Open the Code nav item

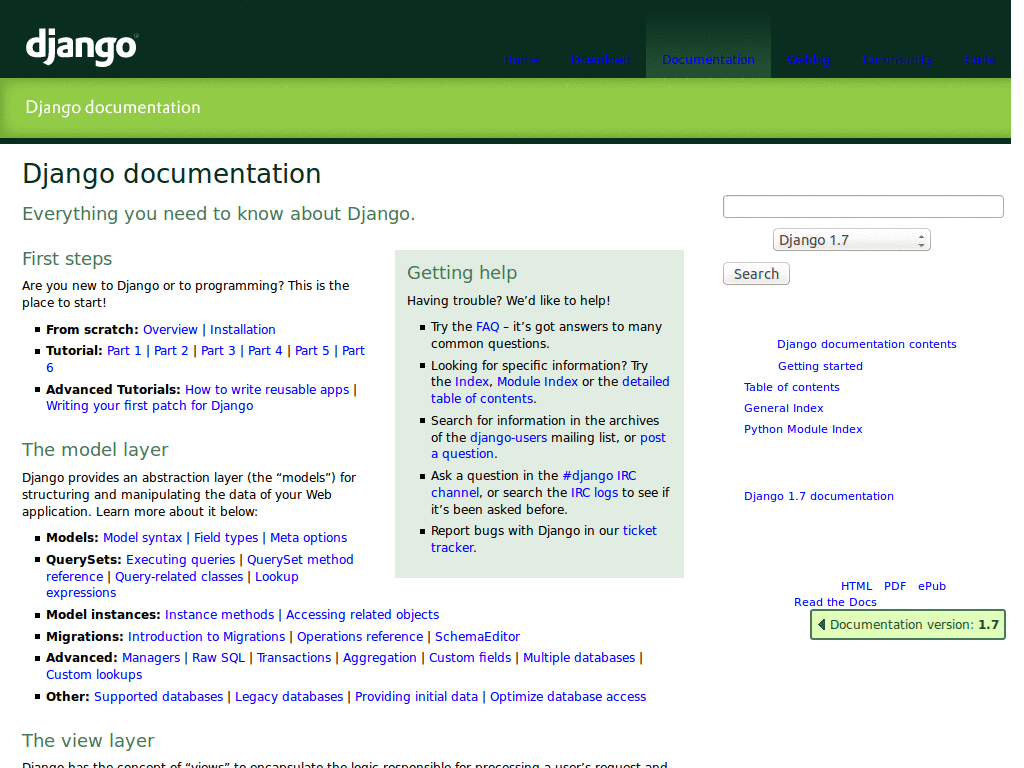980,60
